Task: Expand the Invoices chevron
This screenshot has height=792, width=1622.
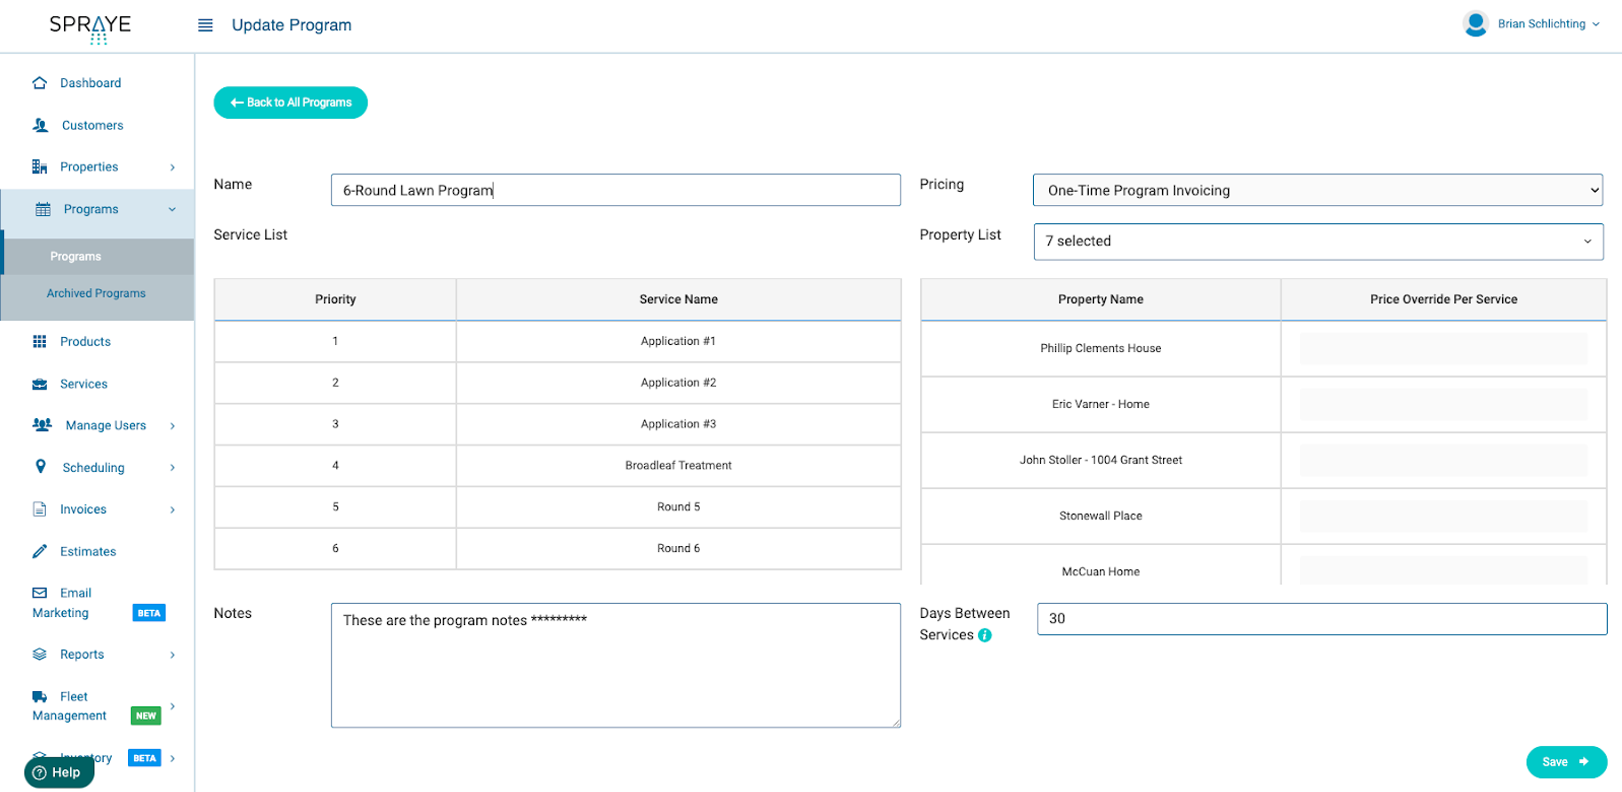Action: point(172,510)
